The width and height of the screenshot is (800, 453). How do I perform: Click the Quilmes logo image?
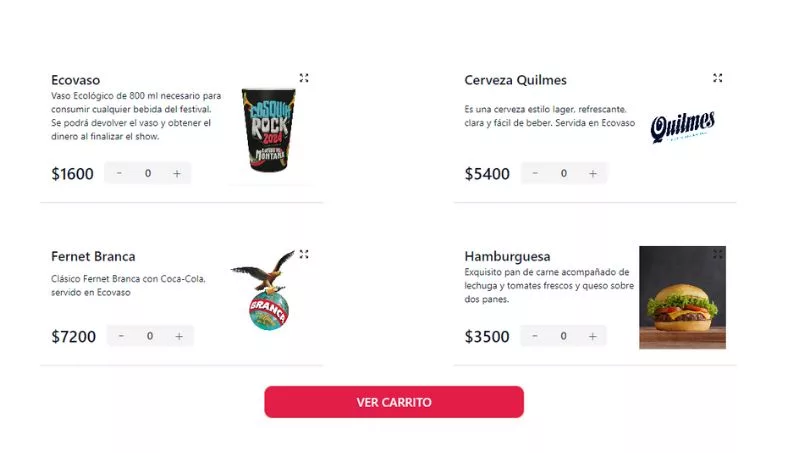coord(683,127)
